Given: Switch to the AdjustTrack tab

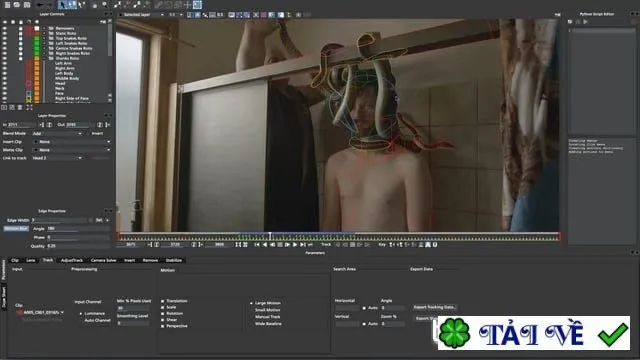Looking at the screenshot, I should coord(72,260).
